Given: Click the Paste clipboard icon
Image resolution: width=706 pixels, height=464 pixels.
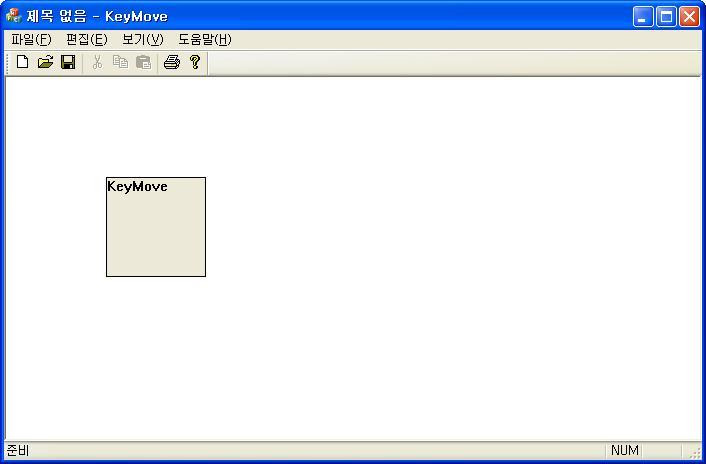Looking at the screenshot, I should click(x=144, y=62).
